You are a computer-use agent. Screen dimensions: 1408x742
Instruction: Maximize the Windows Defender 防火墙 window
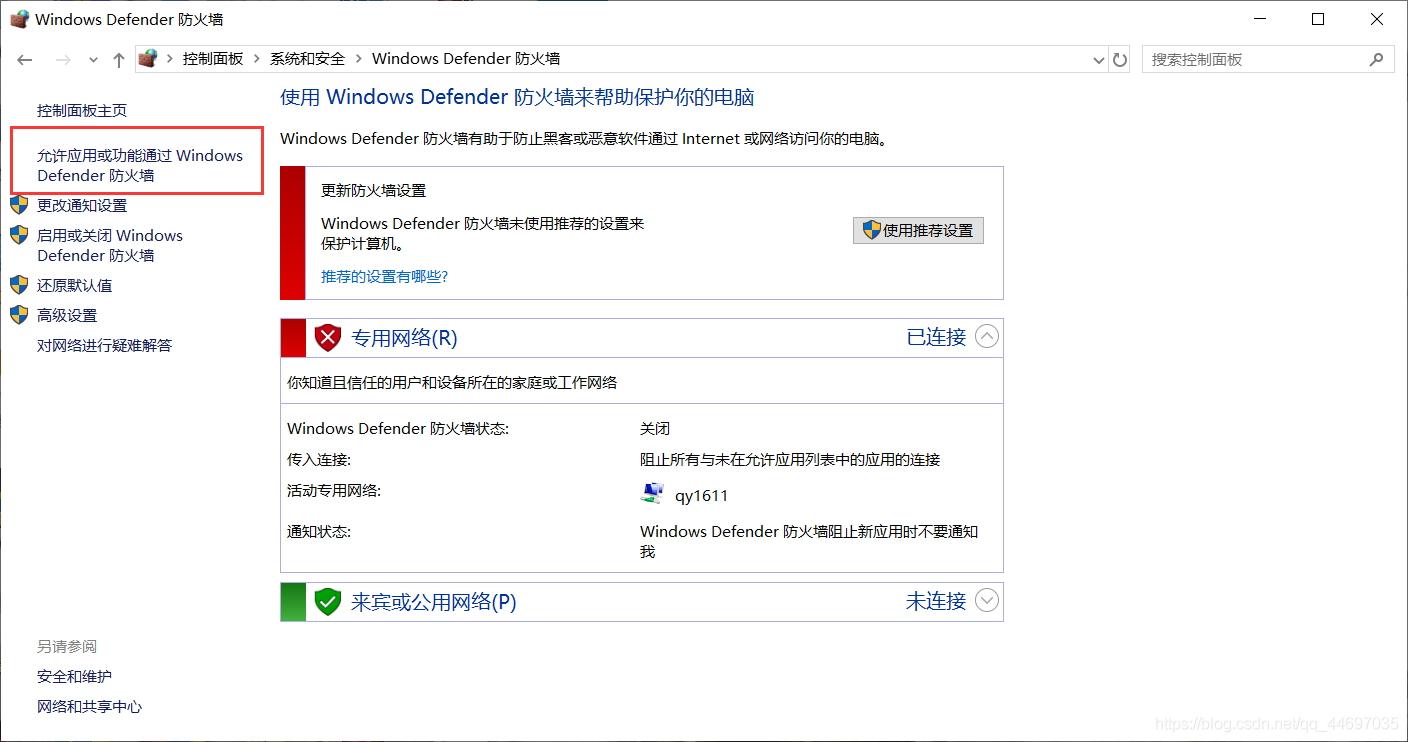[x=1318, y=19]
